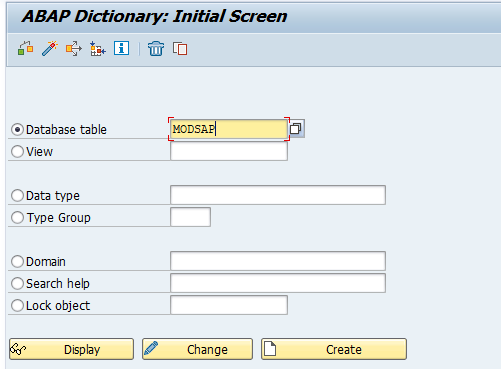The image size is (501, 369).
Task: Click the Change button
Action: 197,349
